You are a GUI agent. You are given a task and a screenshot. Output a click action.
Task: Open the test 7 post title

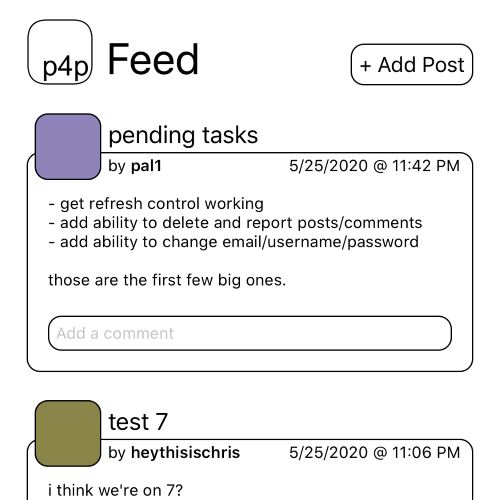tap(138, 422)
